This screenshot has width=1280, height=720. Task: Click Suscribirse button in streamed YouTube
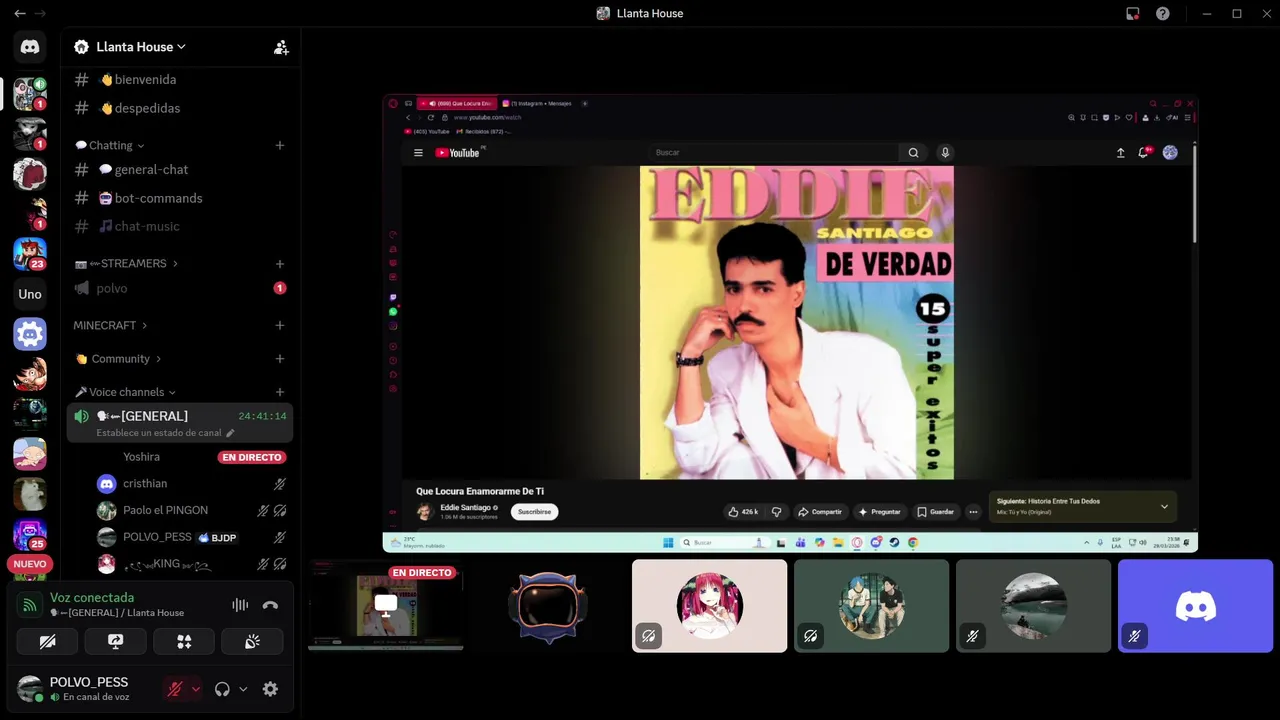(x=534, y=512)
